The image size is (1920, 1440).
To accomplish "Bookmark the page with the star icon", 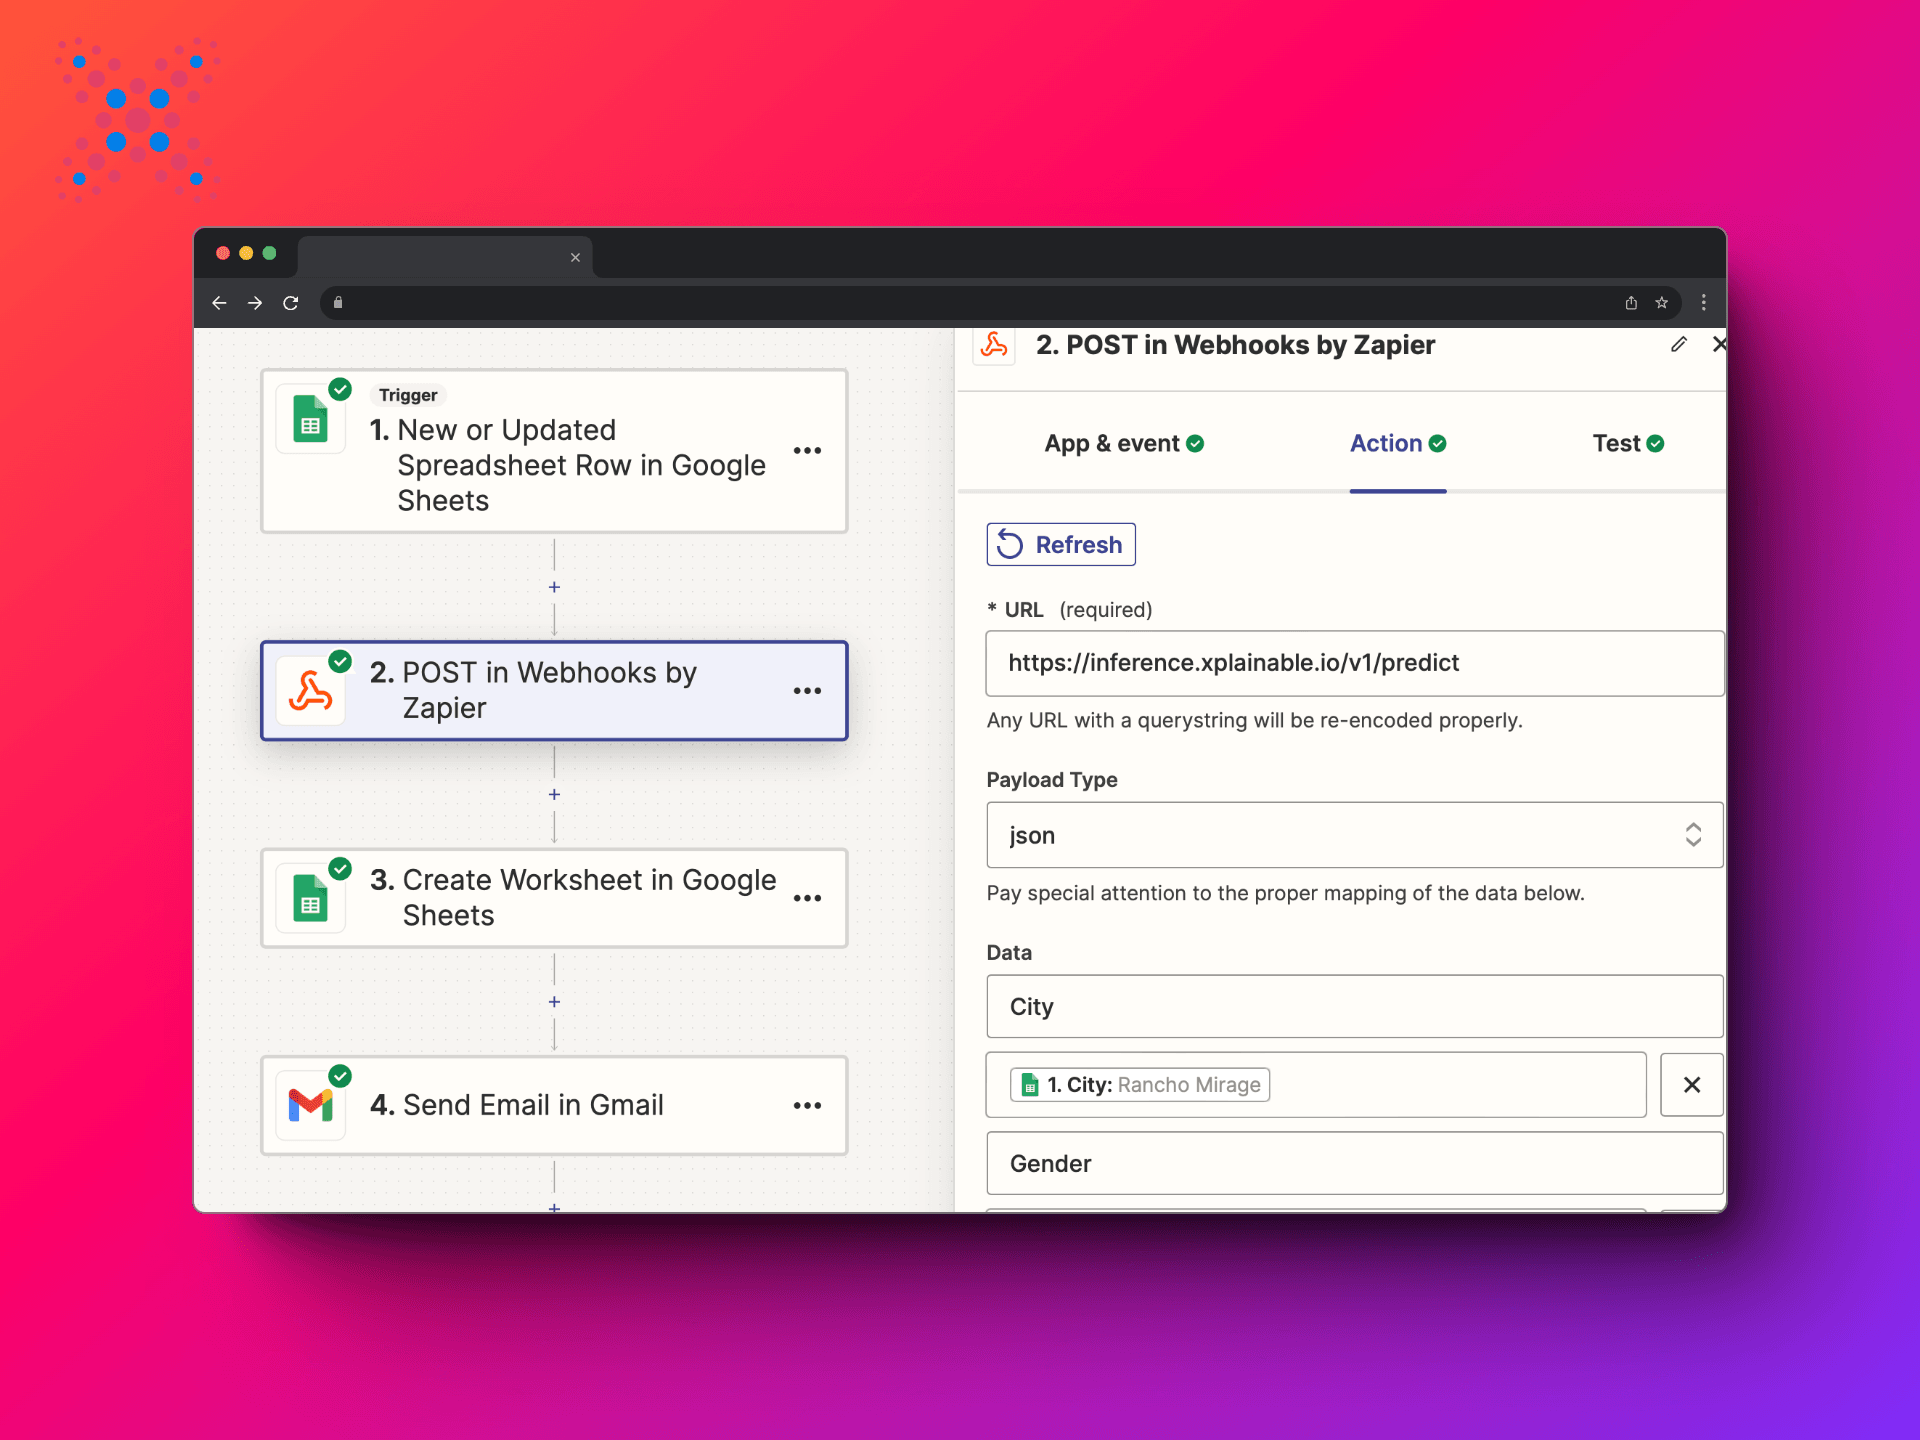I will pos(1662,303).
